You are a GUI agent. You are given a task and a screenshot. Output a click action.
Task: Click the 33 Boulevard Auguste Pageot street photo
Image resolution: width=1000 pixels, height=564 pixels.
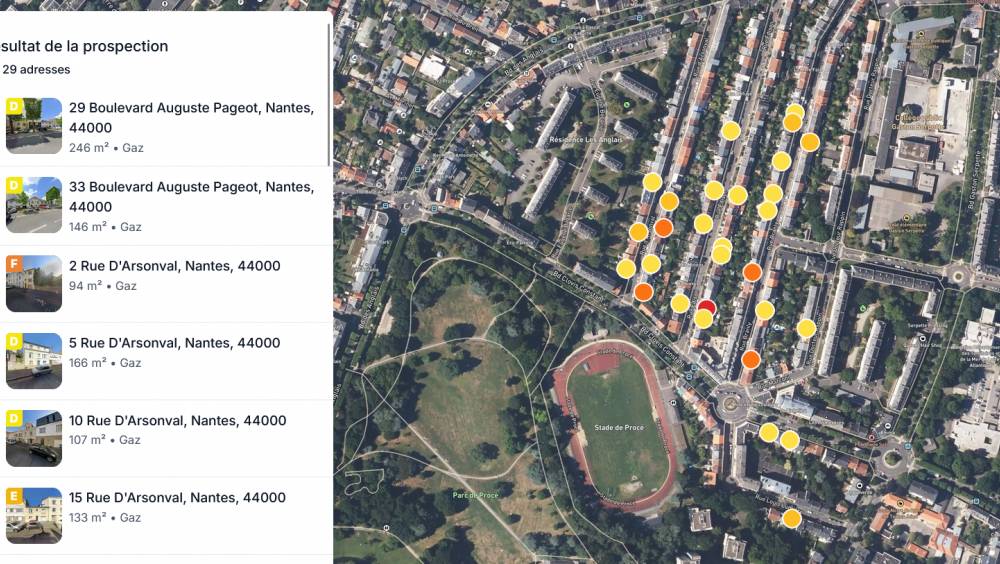click(x=34, y=205)
